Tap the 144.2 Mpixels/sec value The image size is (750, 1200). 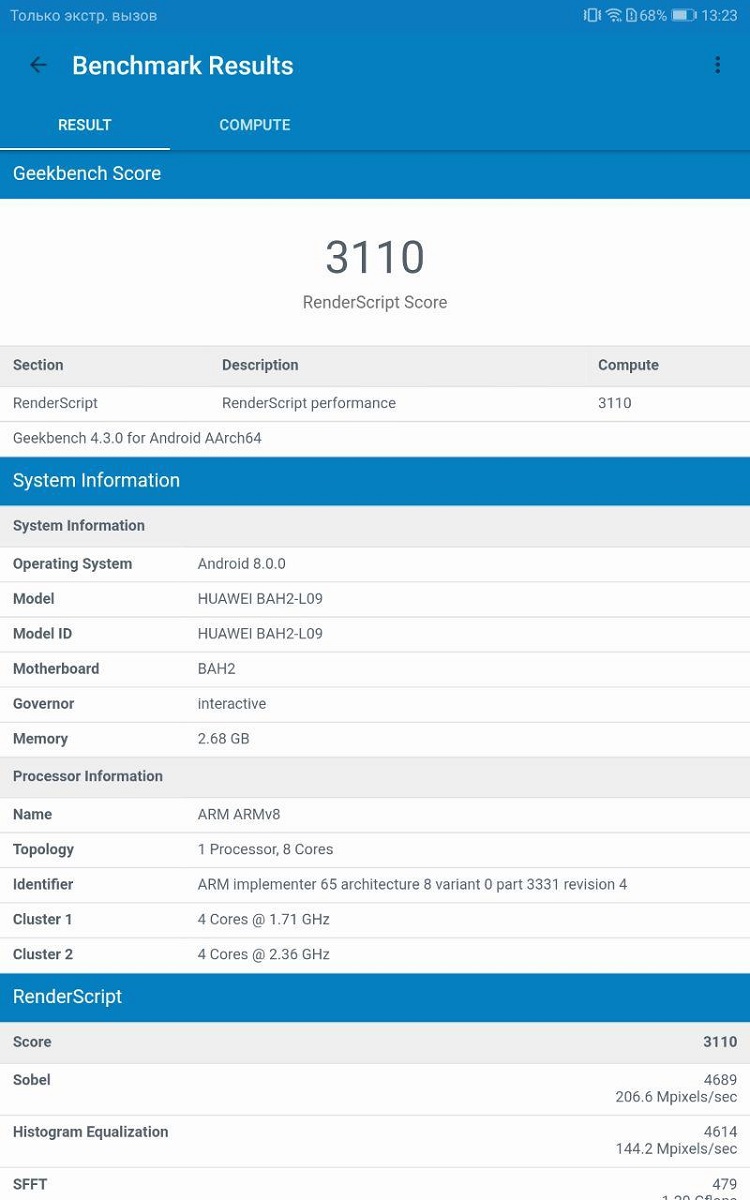click(676, 1149)
